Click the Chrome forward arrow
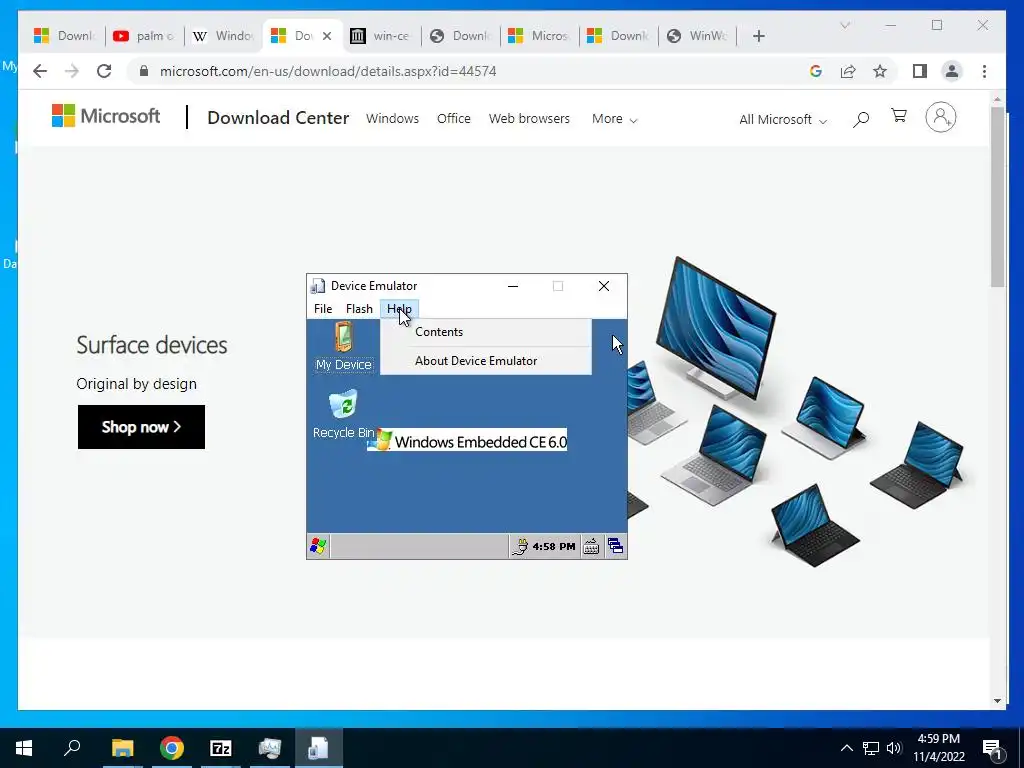The width and height of the screenshot is (1024, 768). [x=72, y=71]
